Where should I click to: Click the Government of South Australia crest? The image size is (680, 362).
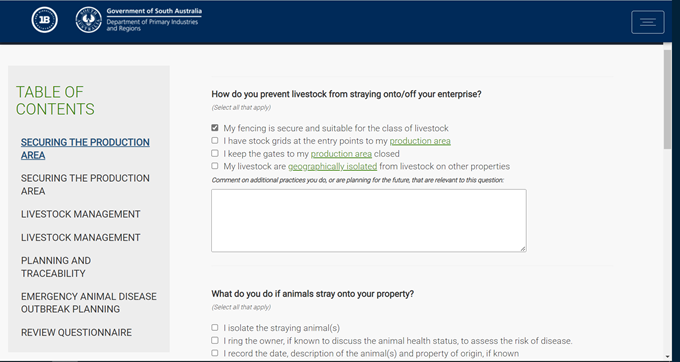click(x=88, y=20)
